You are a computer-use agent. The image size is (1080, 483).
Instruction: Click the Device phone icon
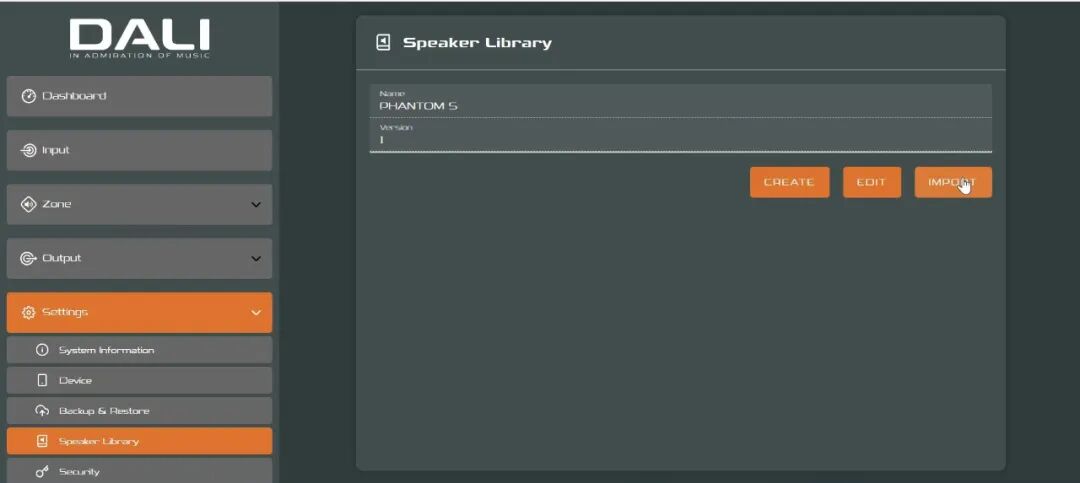coord(42,380)
